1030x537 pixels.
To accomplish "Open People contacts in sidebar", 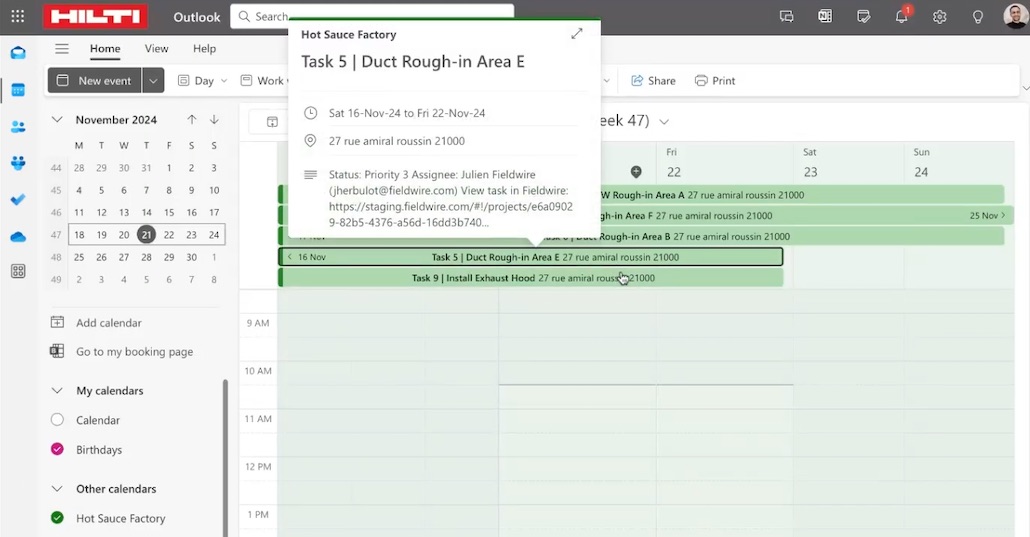I will click(18, 127).
